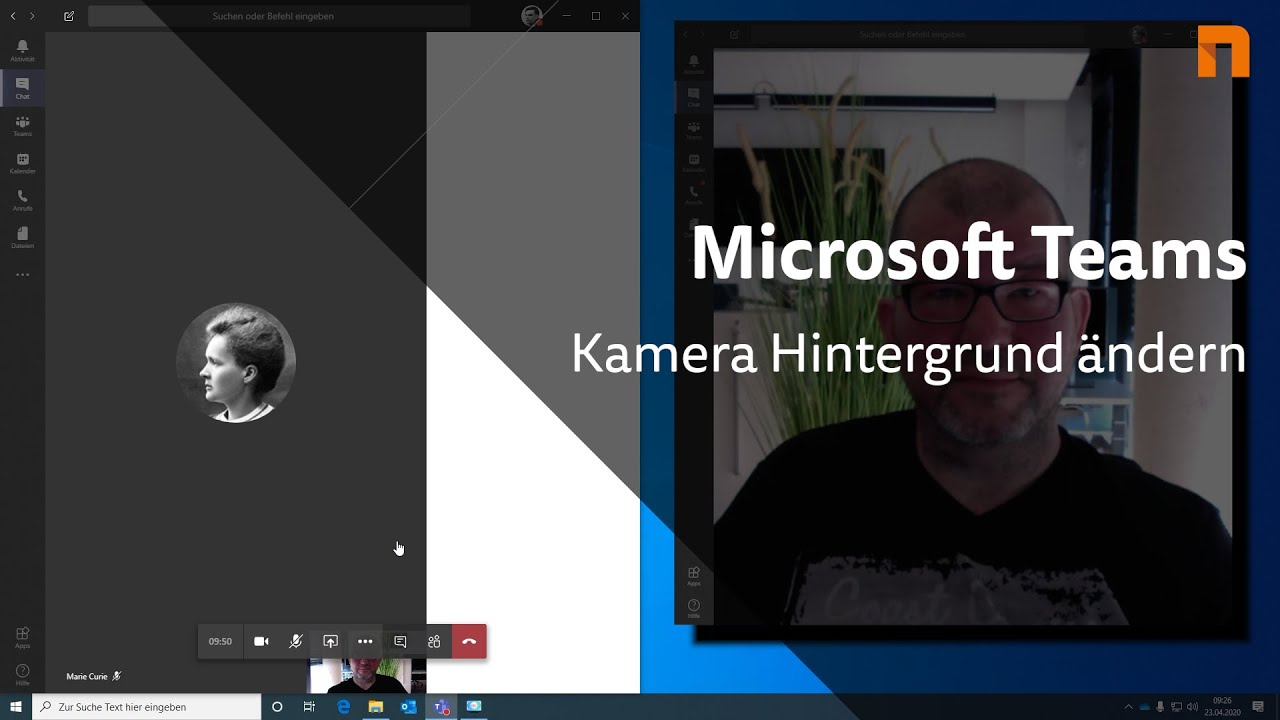Screen dimensions: 1280x720
Task: Open the profile avatar menu
Action: coord(532,15)
